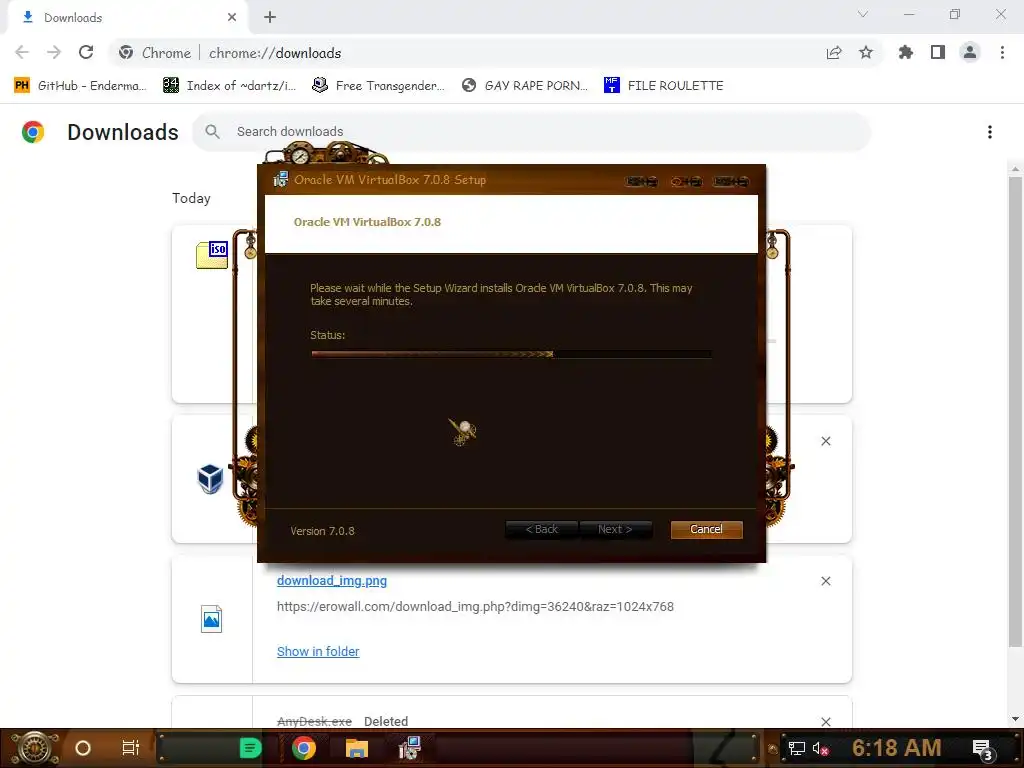Open the green notes app on taskbar
1024x768 pixels.
pyautogui.click(x=250, y=748)
